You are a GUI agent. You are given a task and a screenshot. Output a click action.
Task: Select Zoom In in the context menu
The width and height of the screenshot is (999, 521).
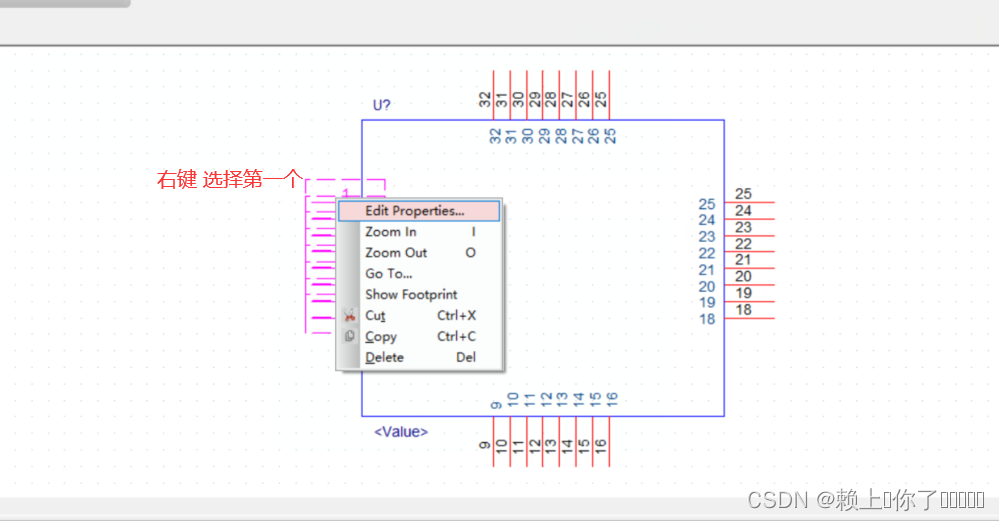(419, 232)
